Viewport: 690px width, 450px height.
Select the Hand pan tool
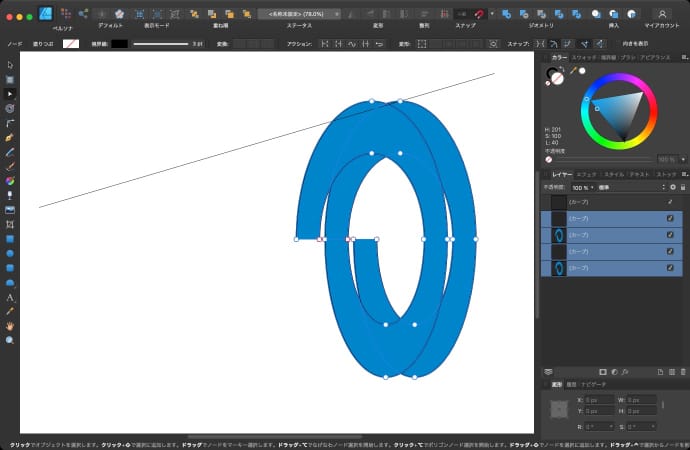10,326
